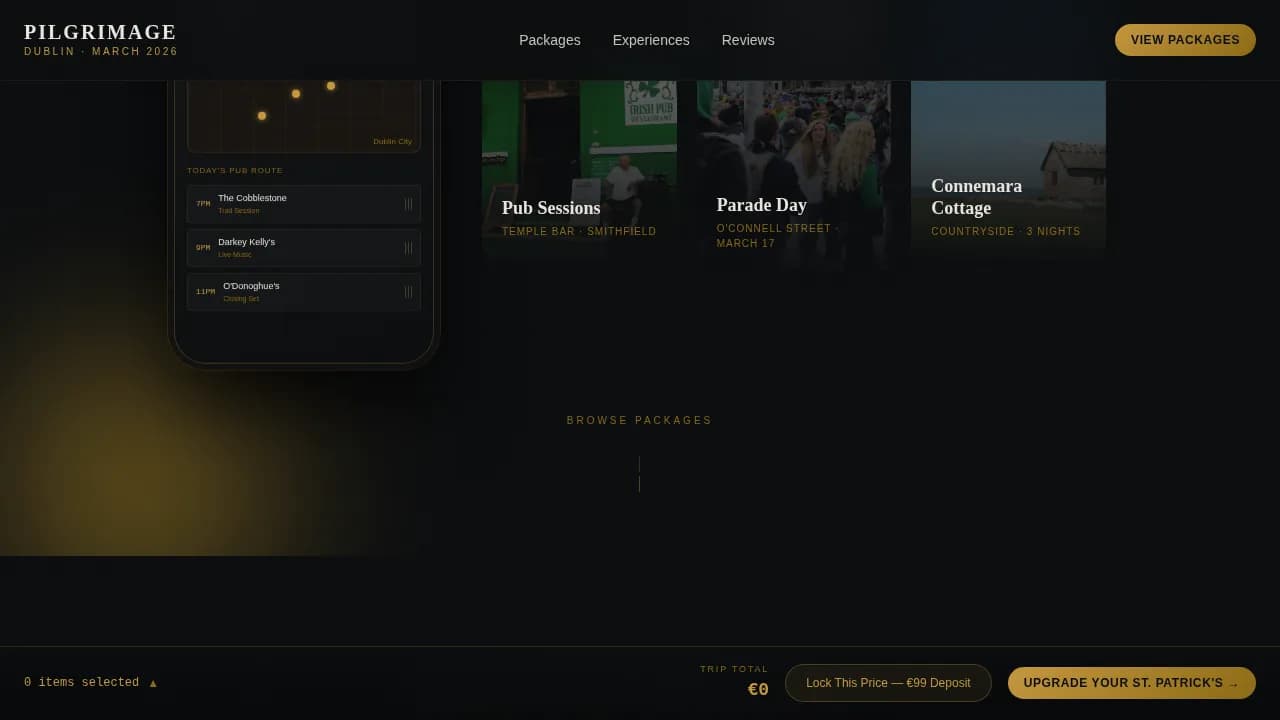Select Darkey Kelly's route stop
Viewport: 1280px width, 720px height.
pos(304,248)
